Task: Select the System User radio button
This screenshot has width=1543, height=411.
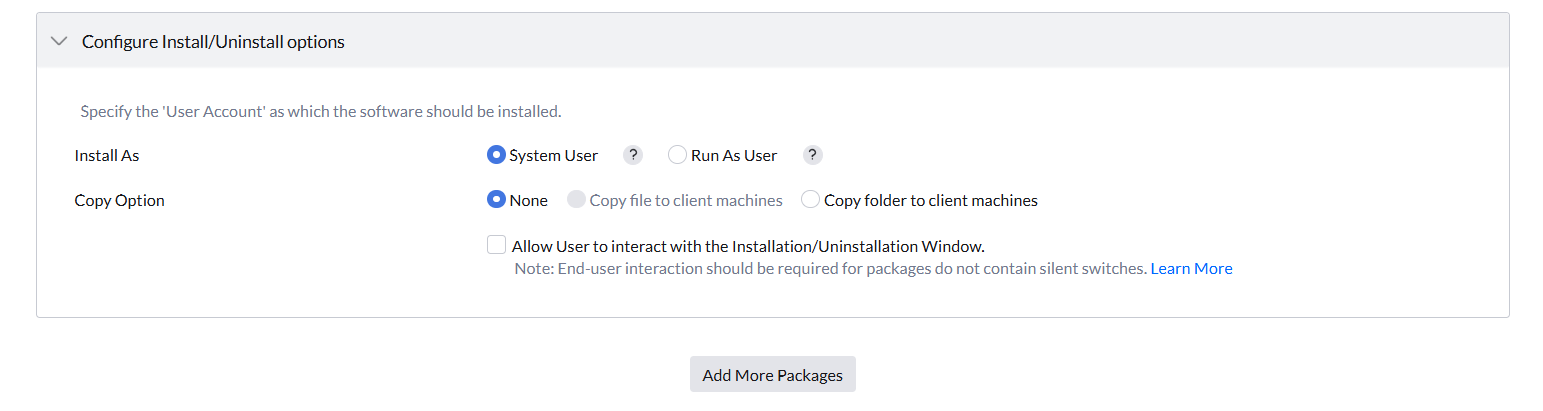Action: point(496,155)
